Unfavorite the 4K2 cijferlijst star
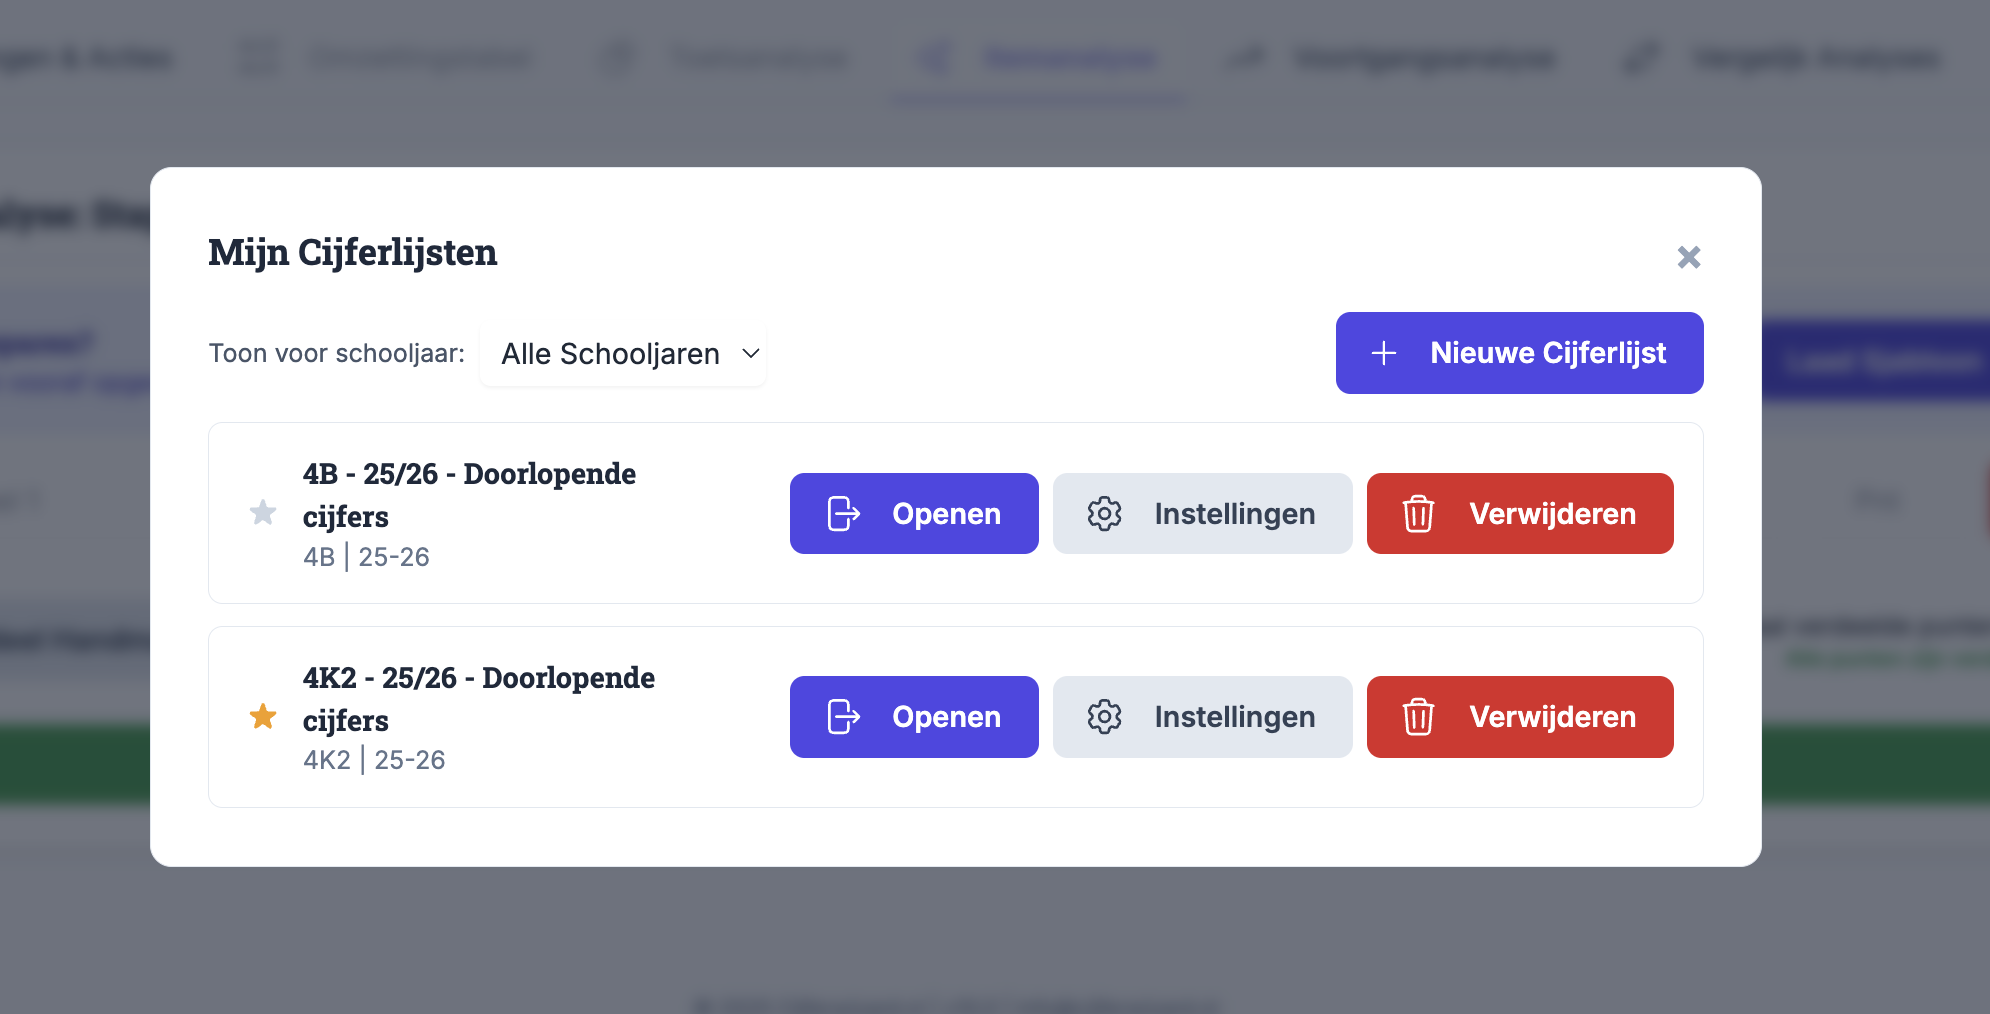Image resolution: width=1990 pixels, height=1014 pixels. click(263, 716)
